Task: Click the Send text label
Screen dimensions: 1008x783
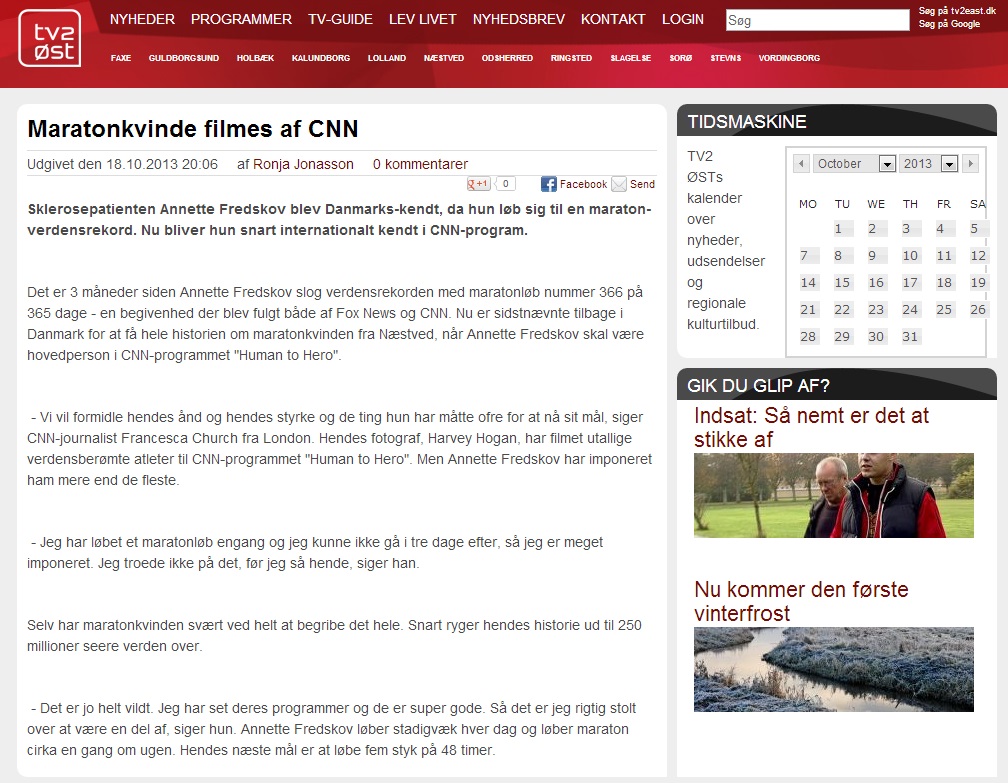Action: click(x=642, y=184)
